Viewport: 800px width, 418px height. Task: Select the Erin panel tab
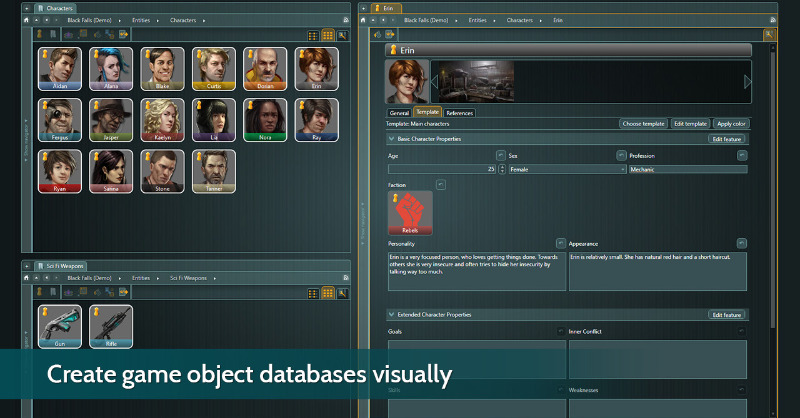point(387,8)
